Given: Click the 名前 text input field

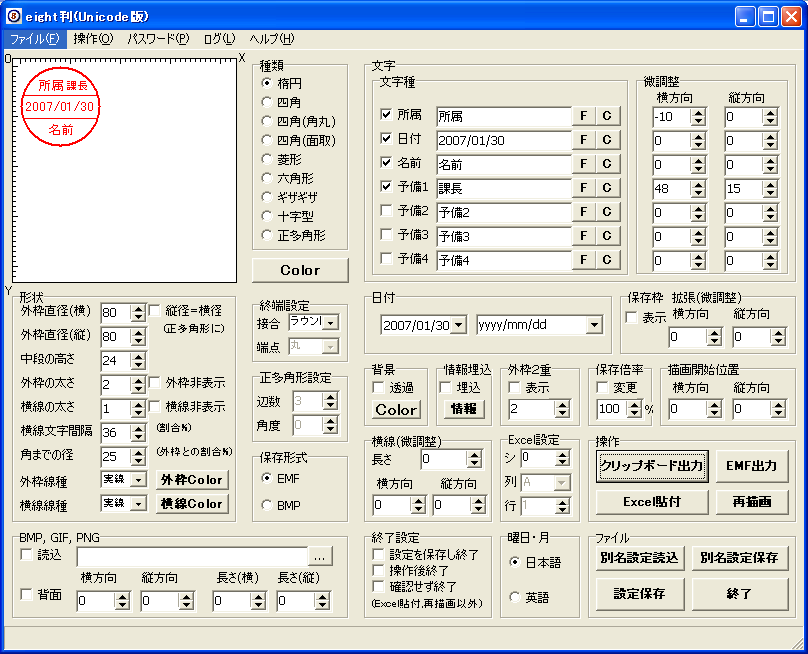Looking at the screenshot, I should click(504, 164).
